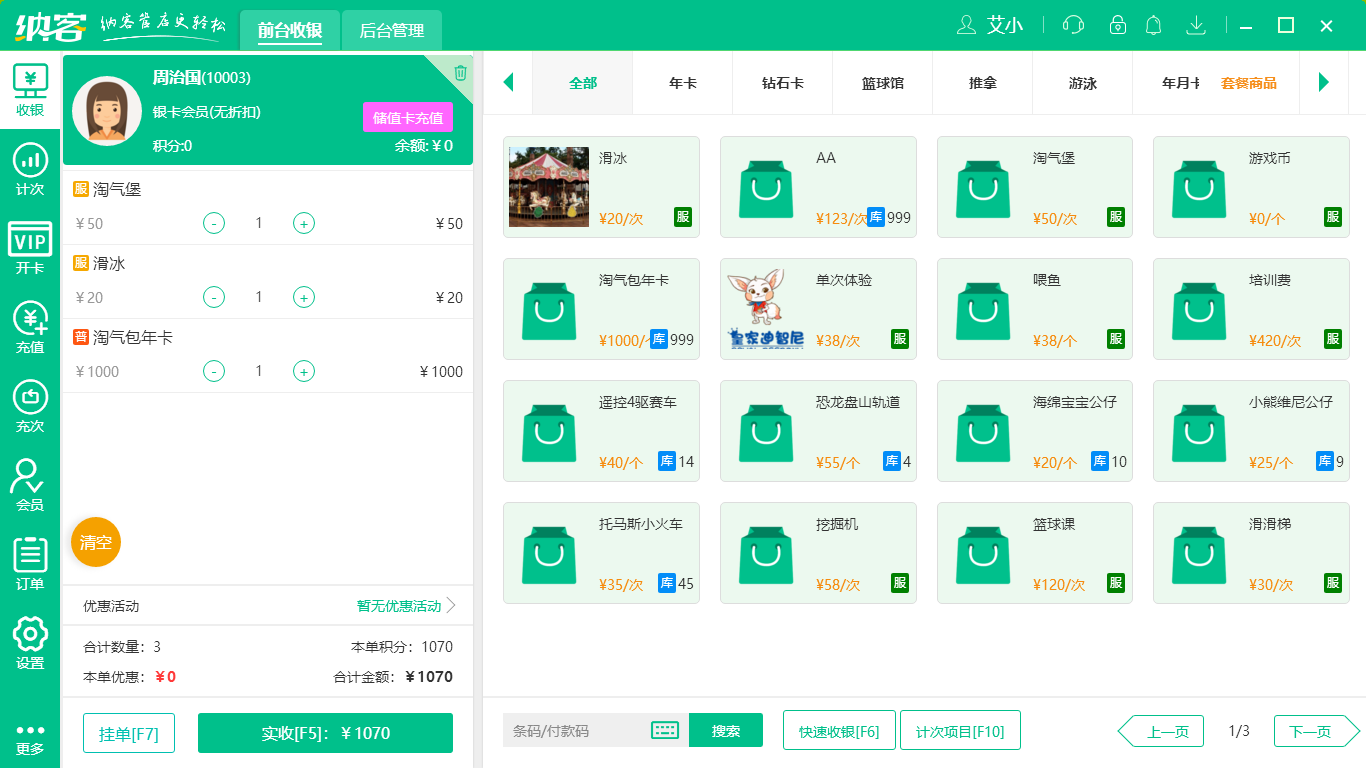Select the 套餐商品 category tab
The width and height of the screenshot is (1366, 768).
(x=1249, y=83)
